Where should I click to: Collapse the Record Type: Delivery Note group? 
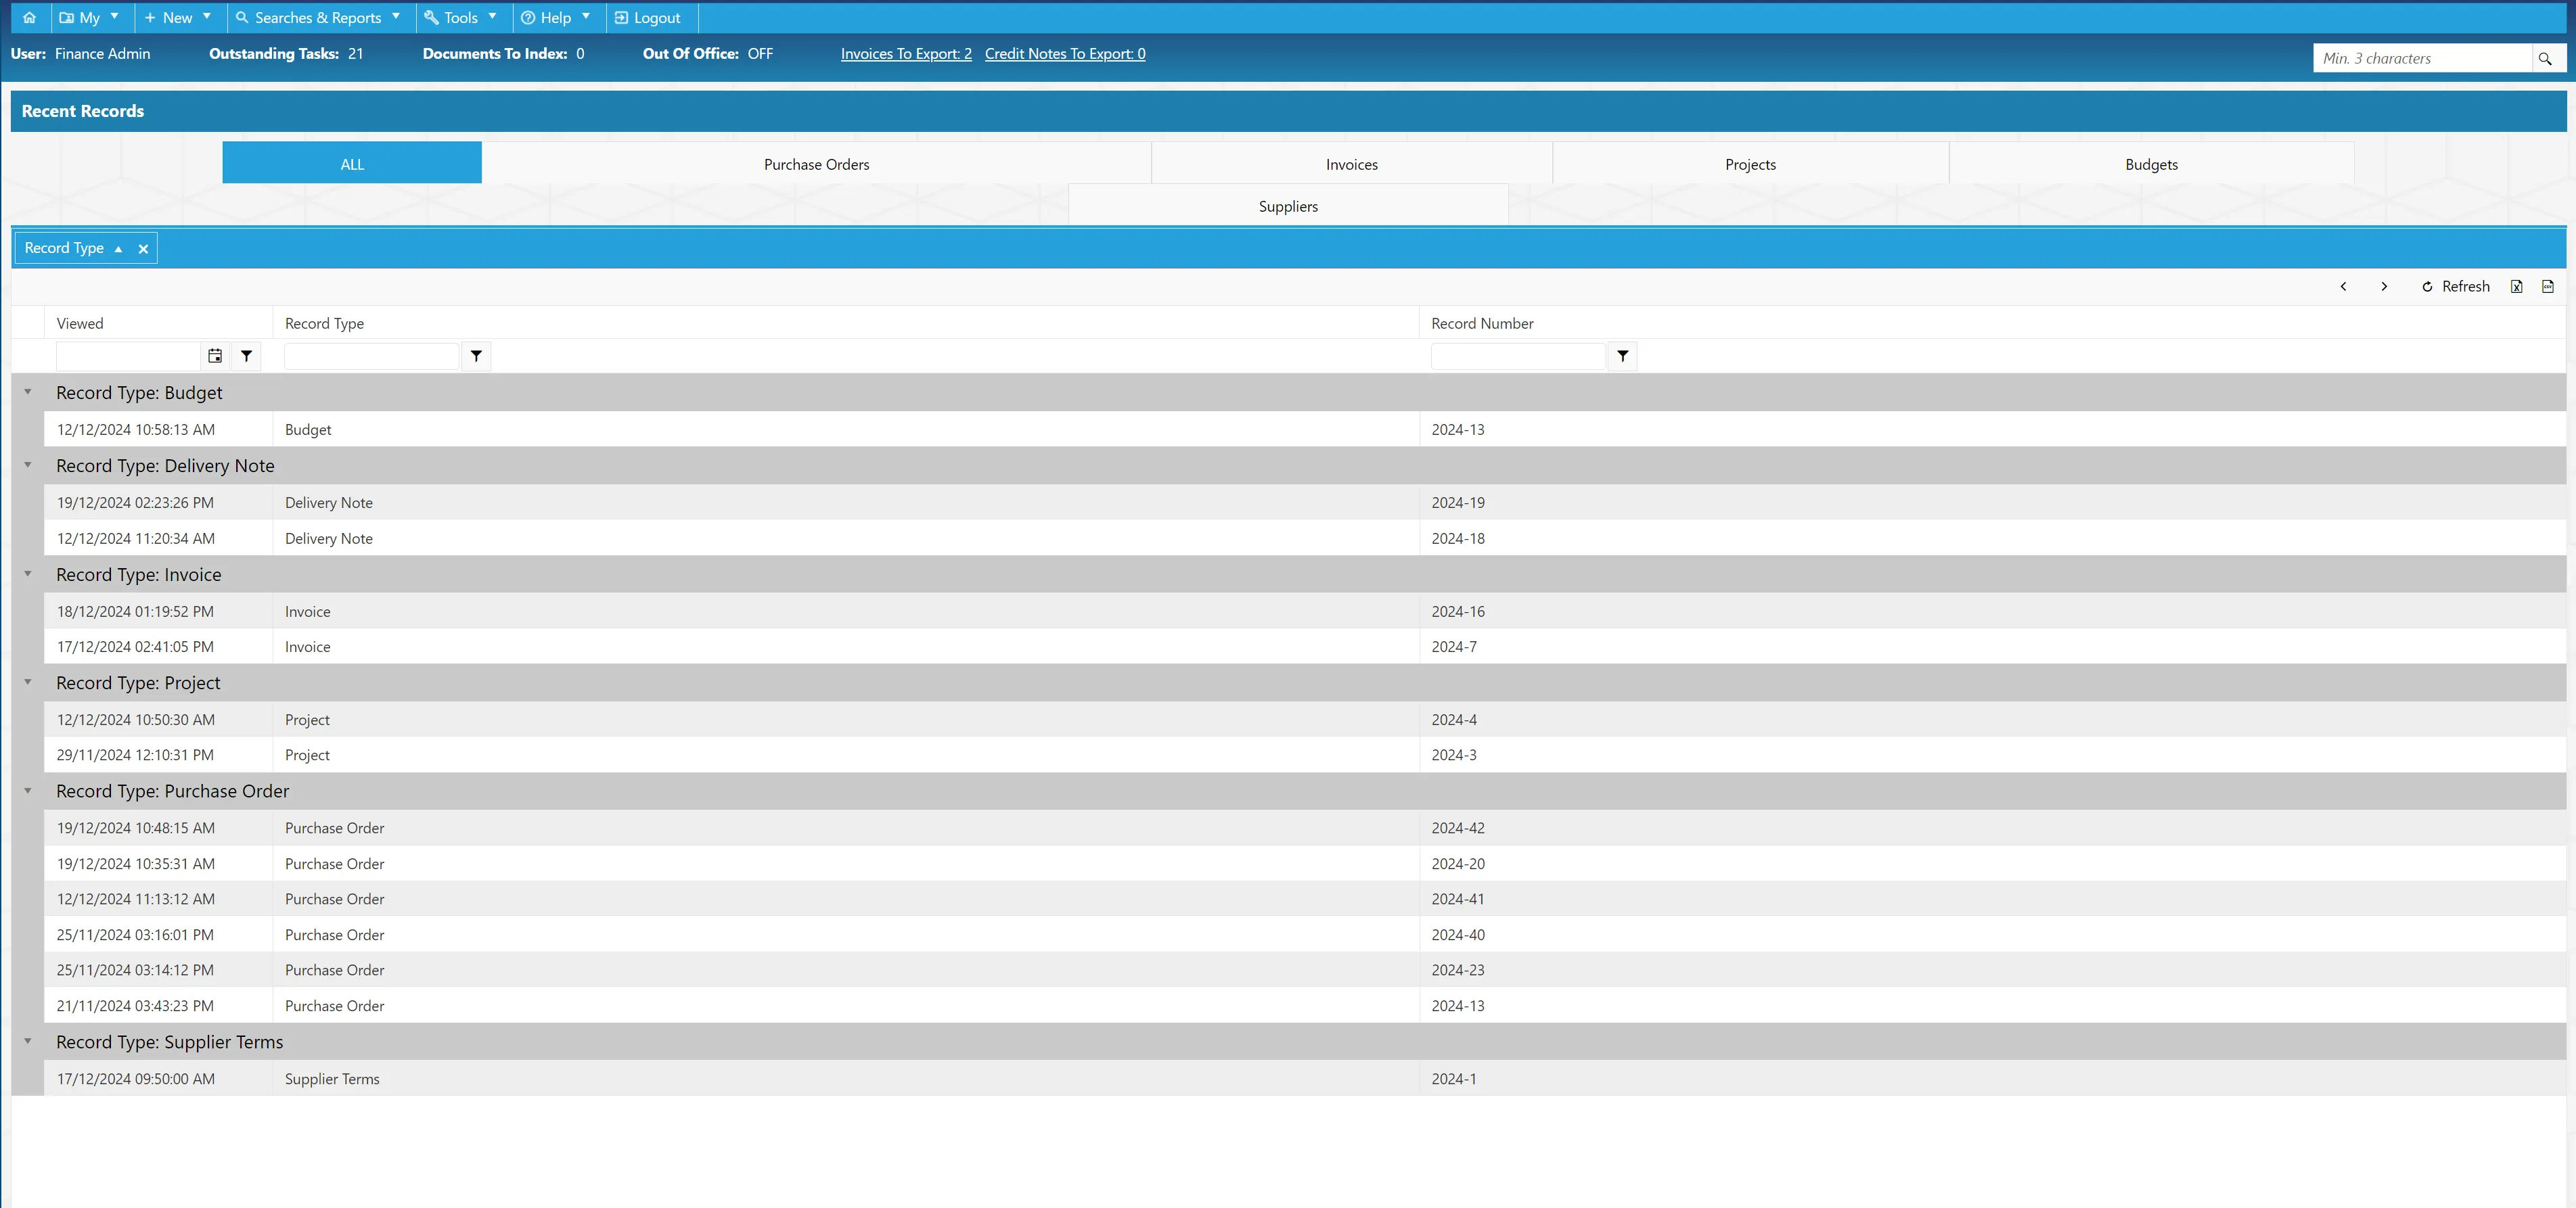28,465
